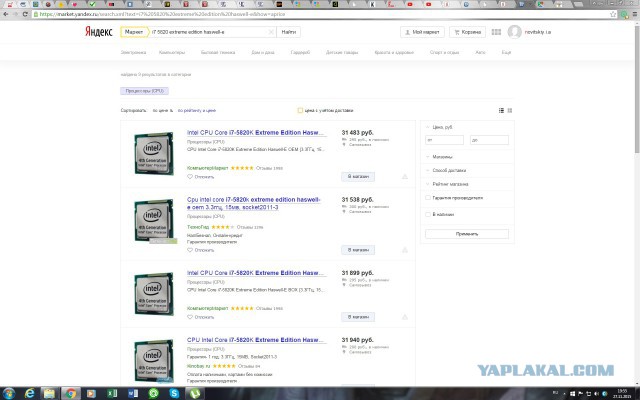Open Word from the taskbar
Screen dimensions: 640x400
tap(133, 393)
